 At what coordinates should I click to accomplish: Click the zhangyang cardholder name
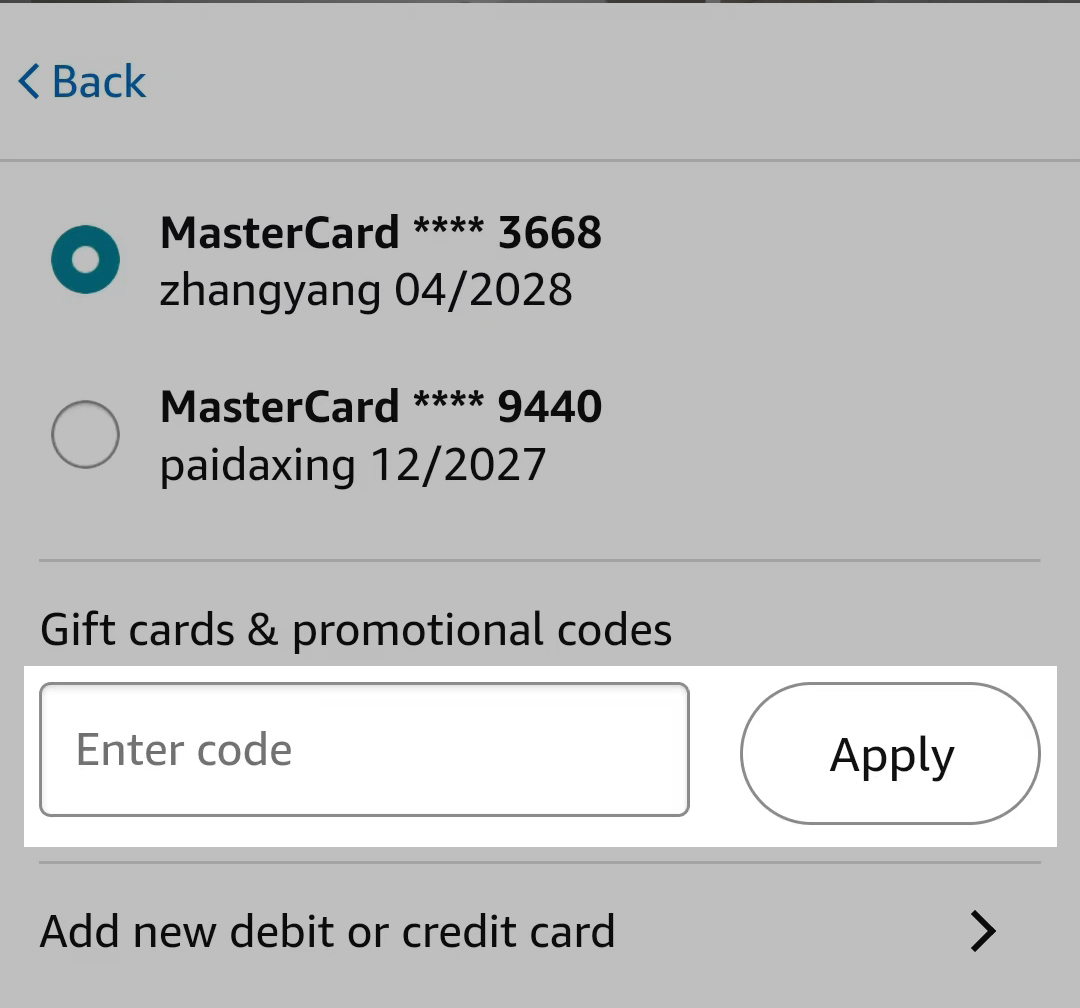coord(270,291)
